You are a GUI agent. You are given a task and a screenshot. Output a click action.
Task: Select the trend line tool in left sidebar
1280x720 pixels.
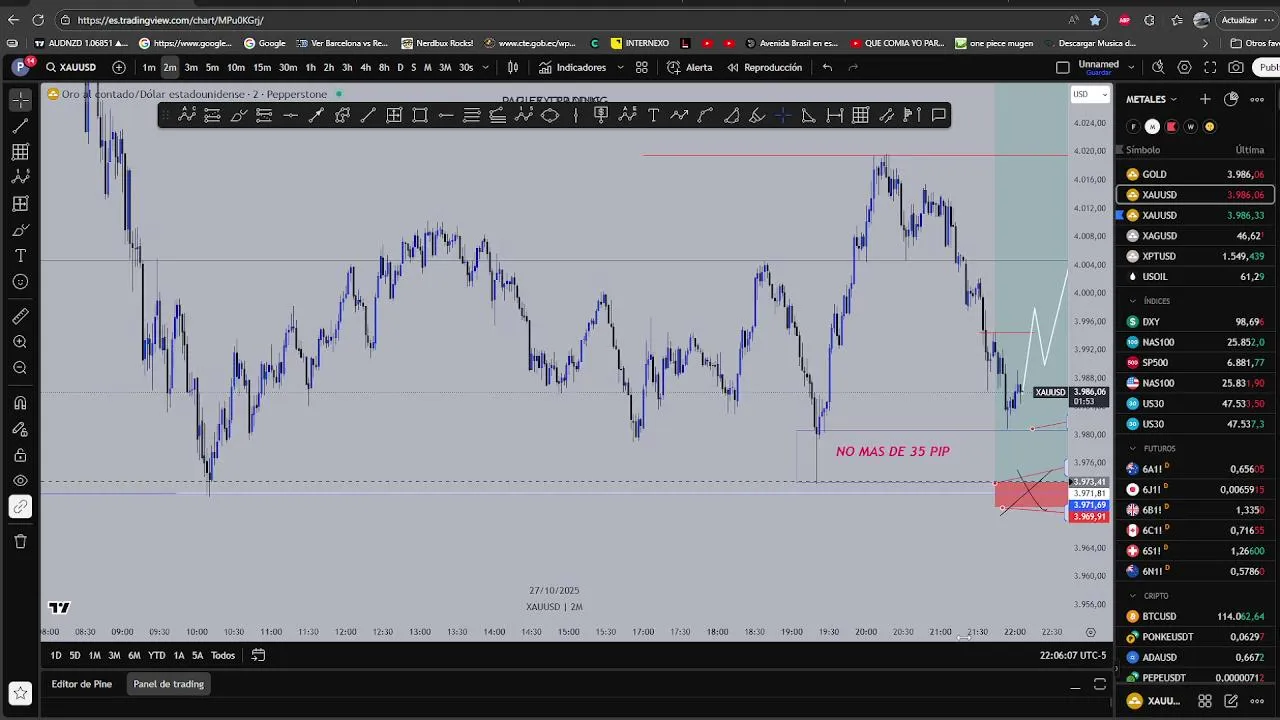pos(20,126)
